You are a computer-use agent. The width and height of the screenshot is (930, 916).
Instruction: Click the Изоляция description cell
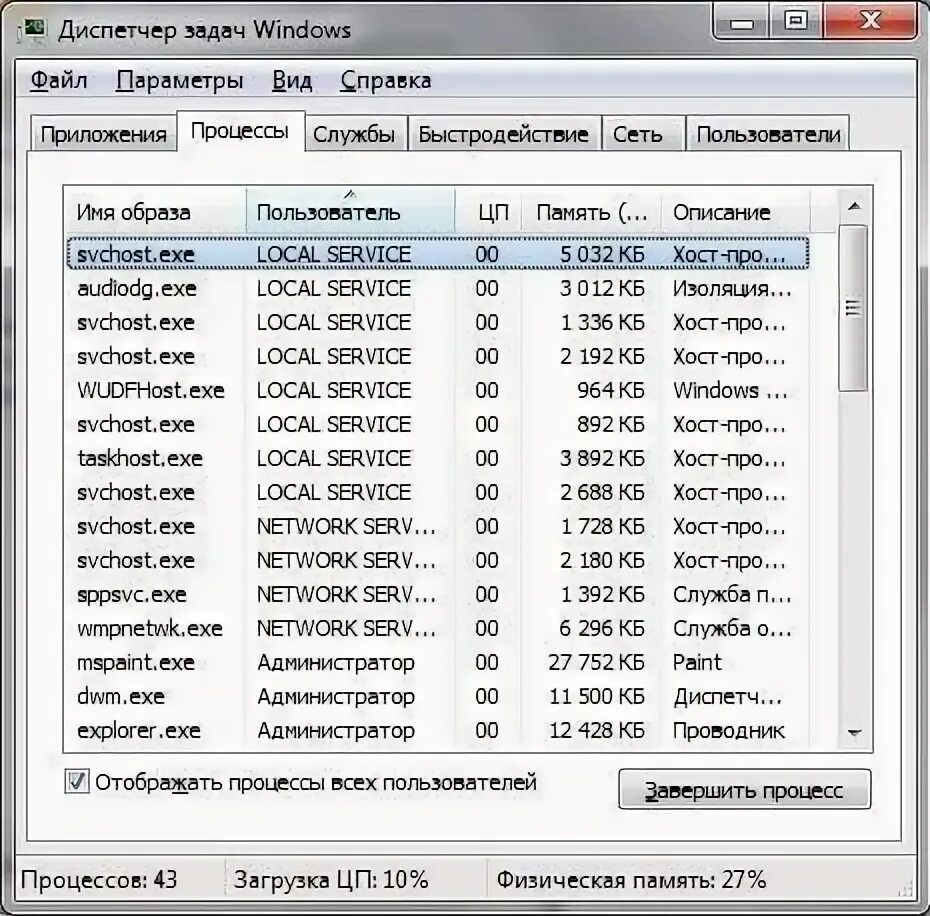click(732, 288)
